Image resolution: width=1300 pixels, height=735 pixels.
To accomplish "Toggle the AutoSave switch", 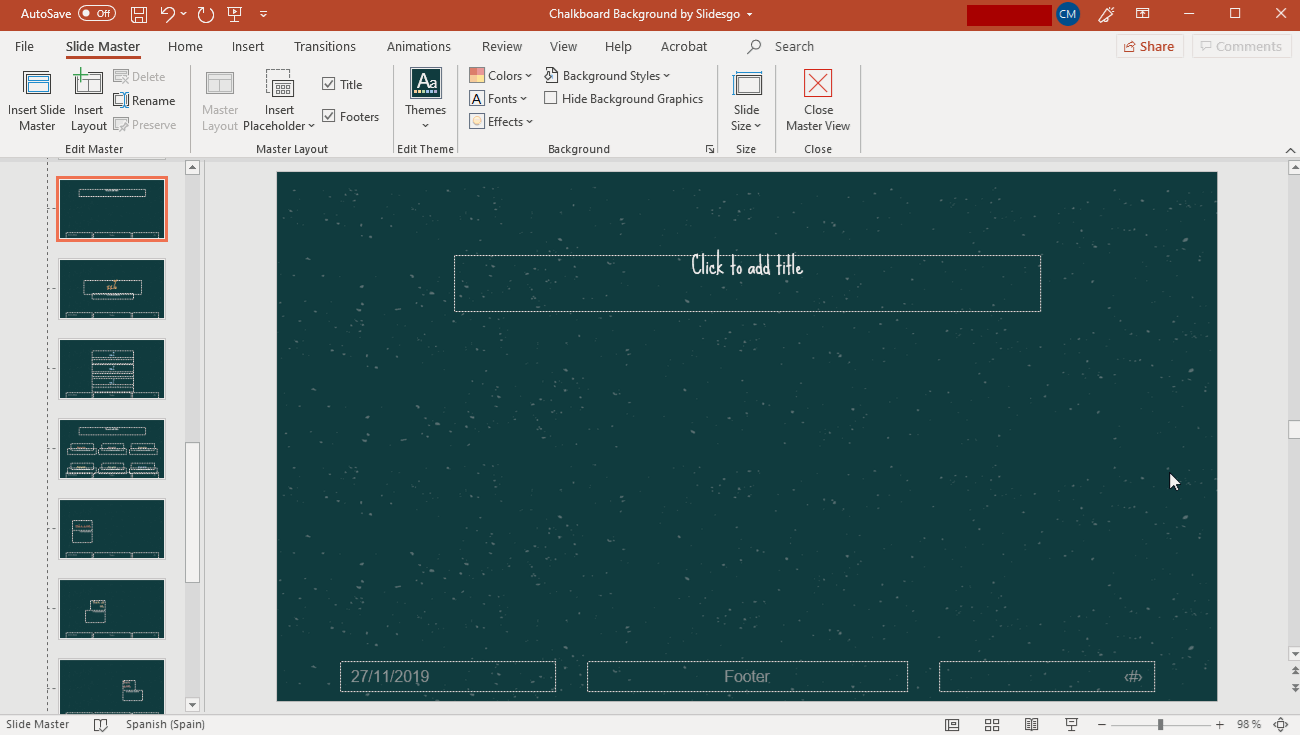I will click(x=97, y=14).
